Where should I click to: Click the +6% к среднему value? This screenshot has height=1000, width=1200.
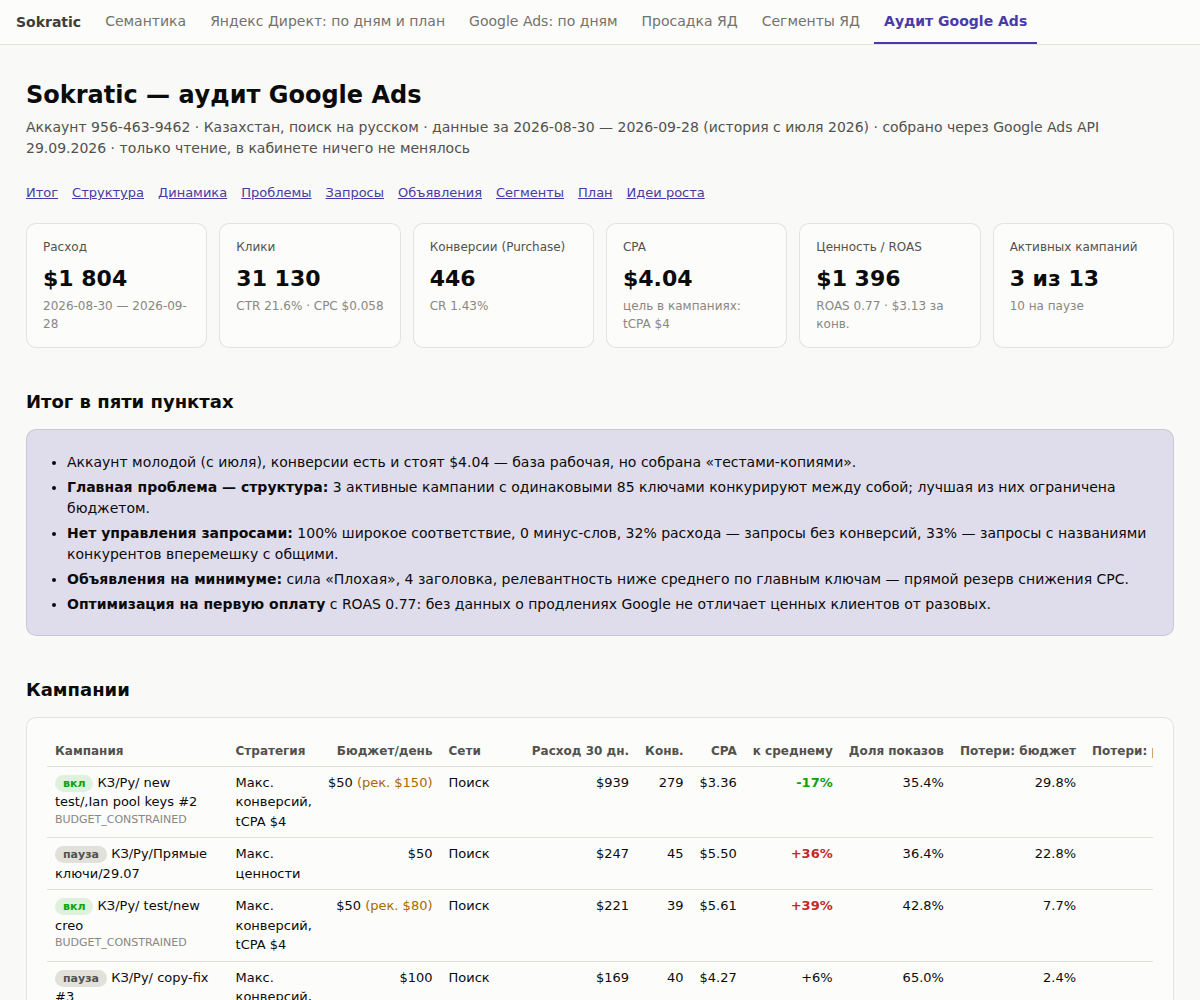coord(816,977)
